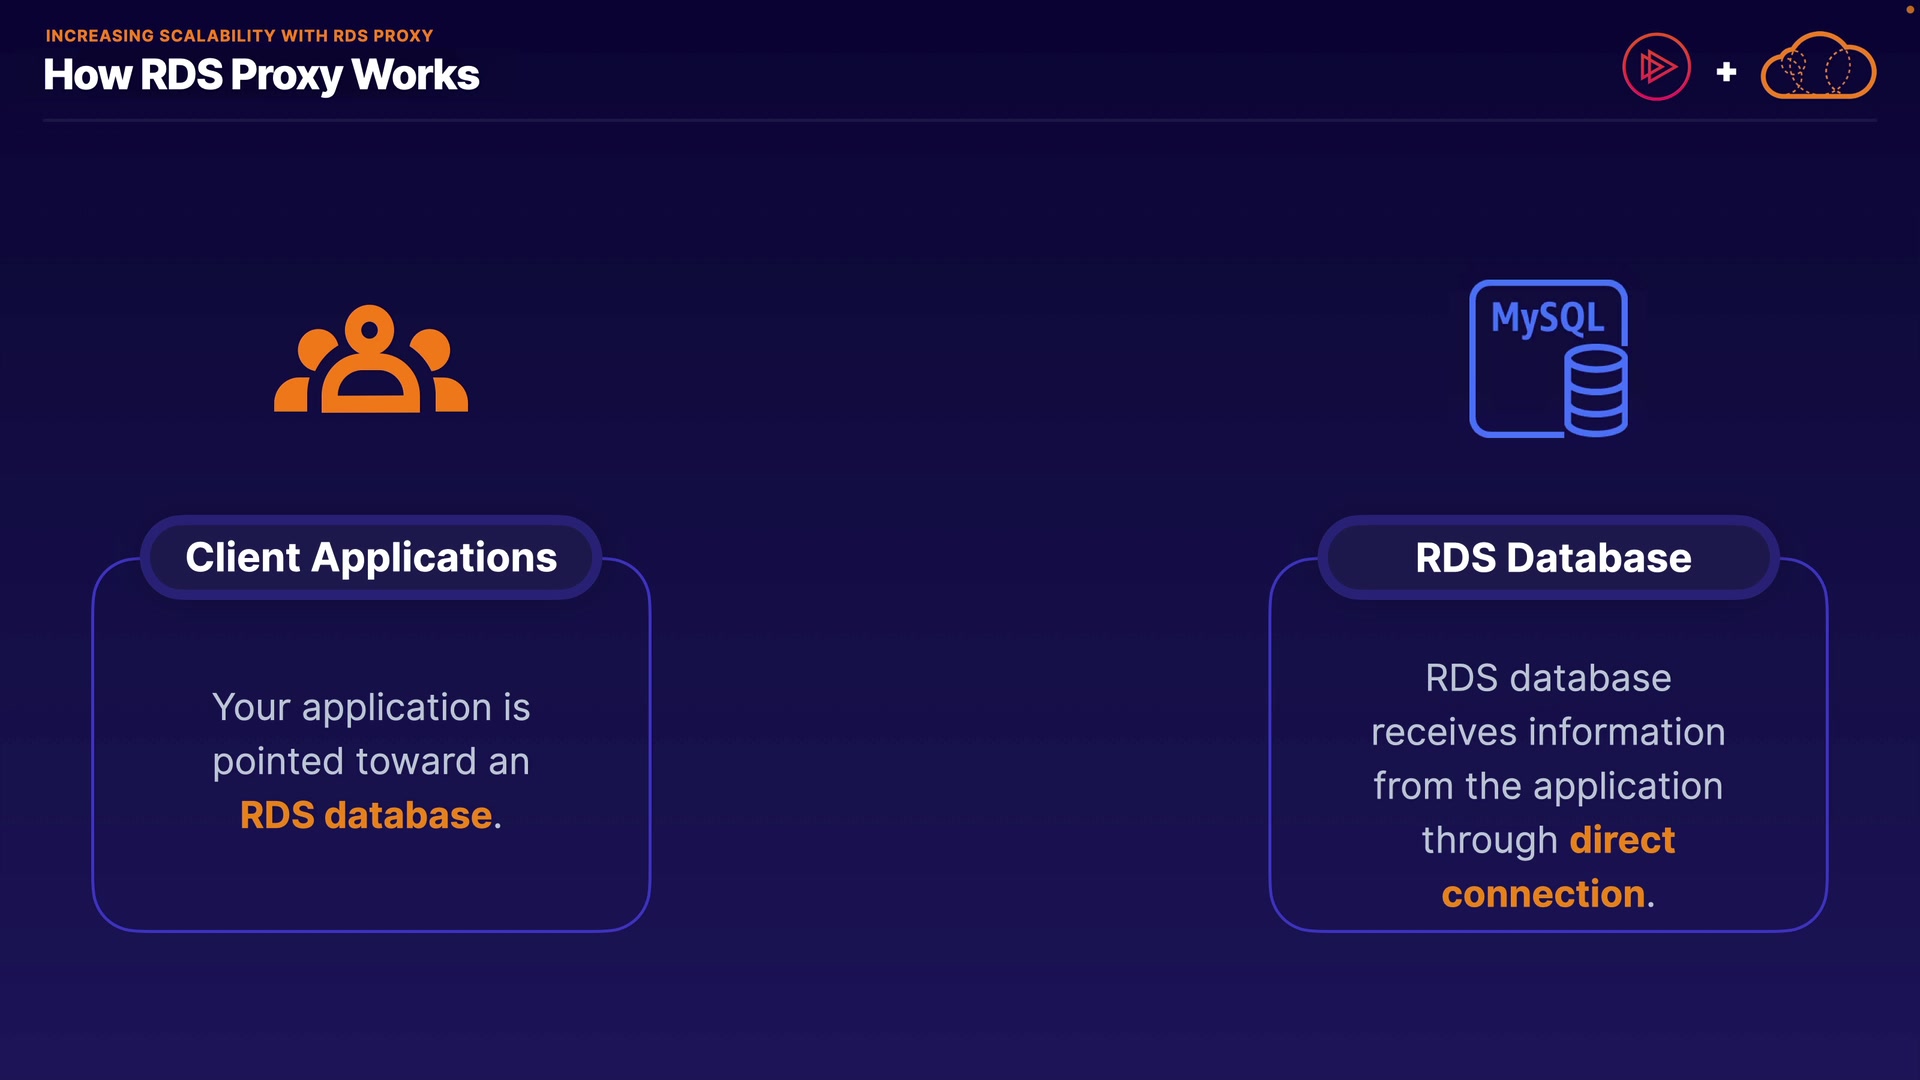Click the 'direct connection' highlighted text
The width and height of the screenshot is (1920, 1080).
point(1621,840)
